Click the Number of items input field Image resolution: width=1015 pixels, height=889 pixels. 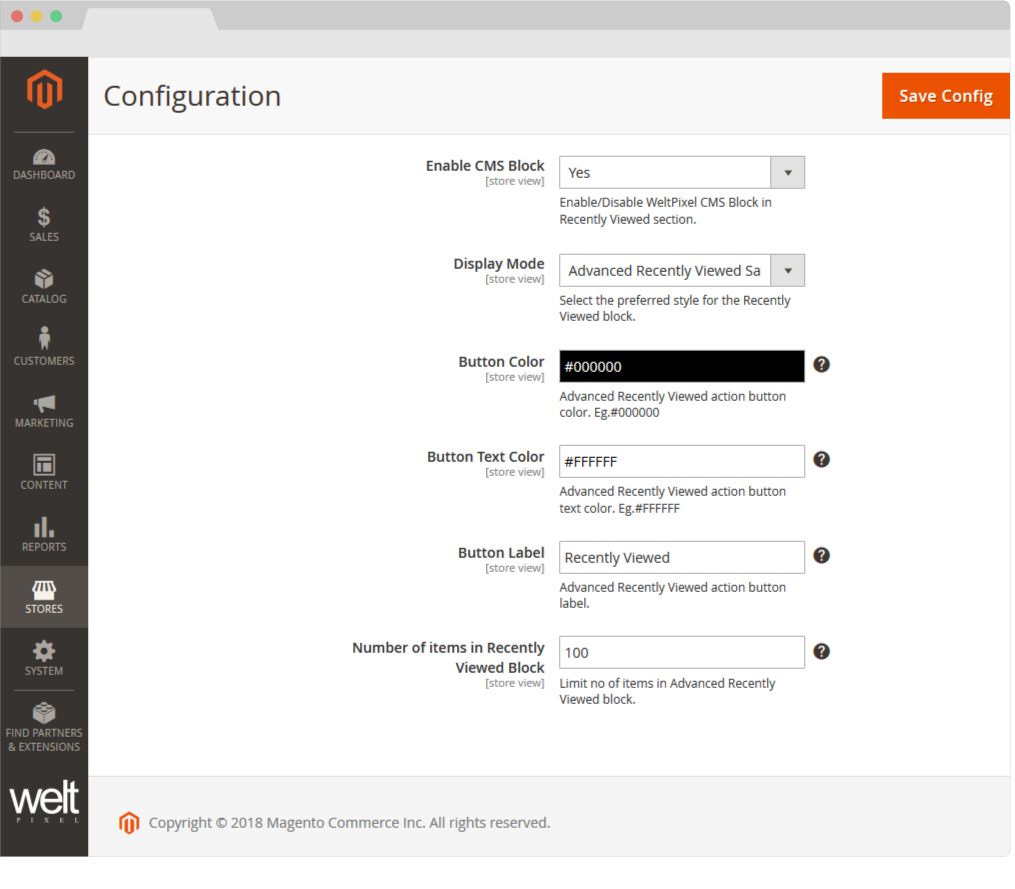681,653
